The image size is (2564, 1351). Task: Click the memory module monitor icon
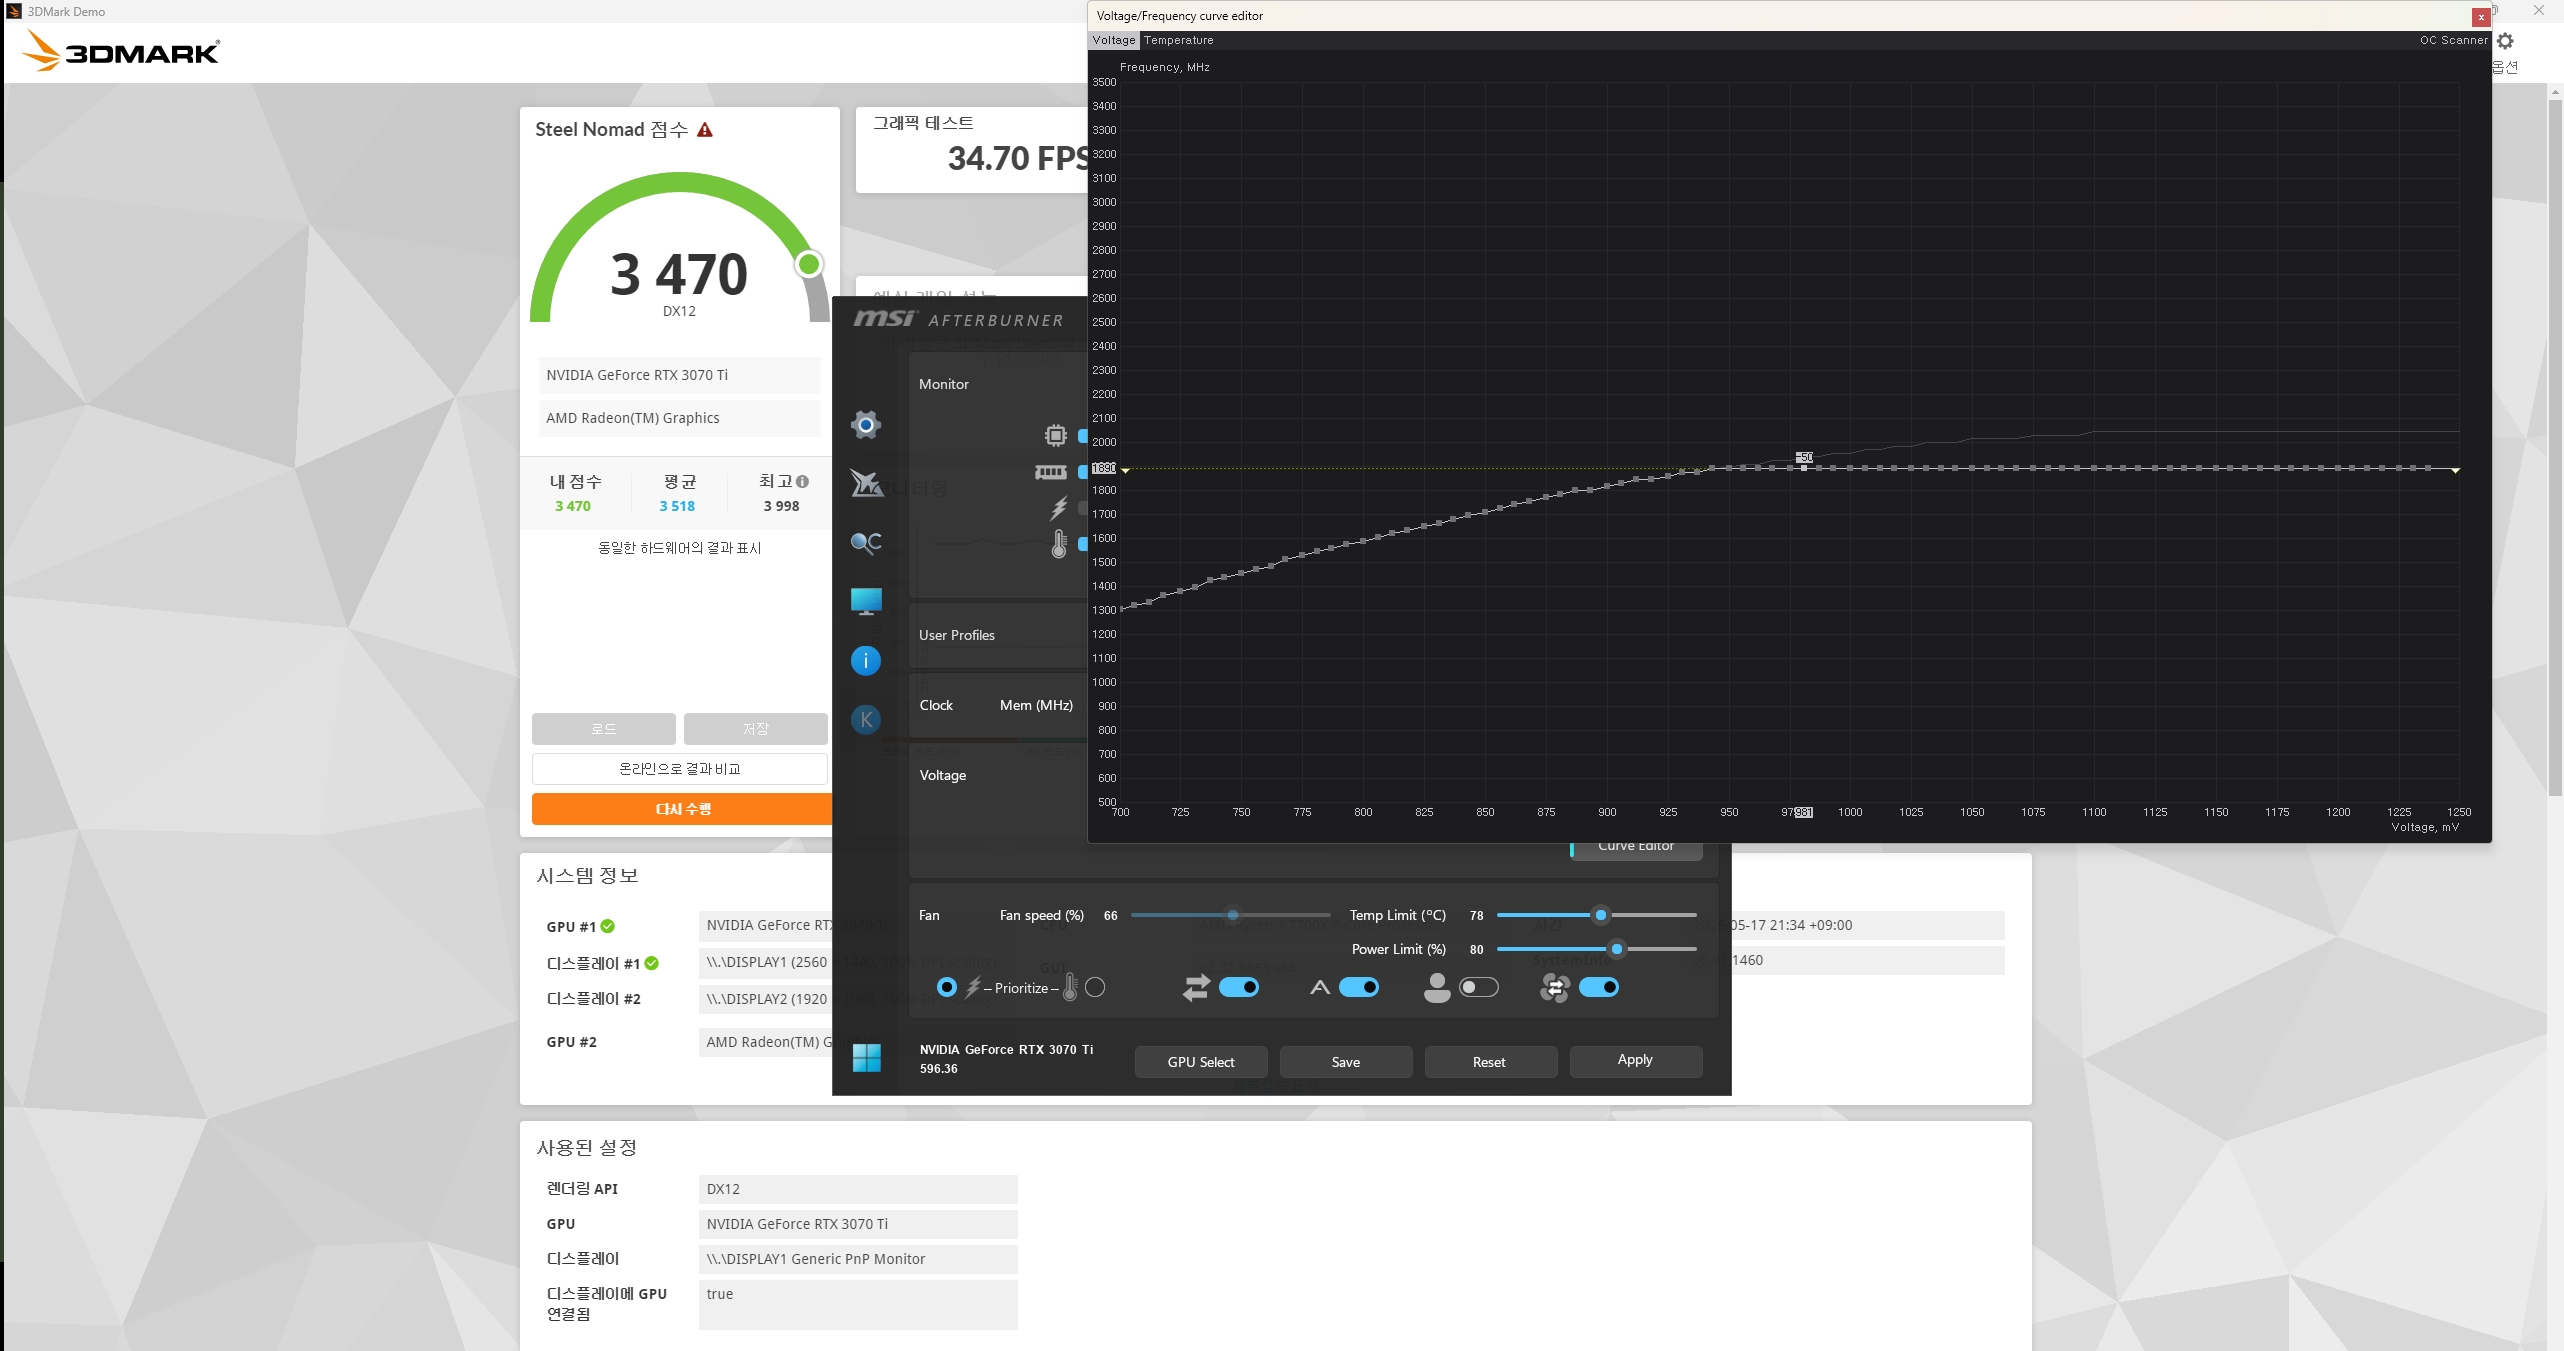tap(1051, 472)
